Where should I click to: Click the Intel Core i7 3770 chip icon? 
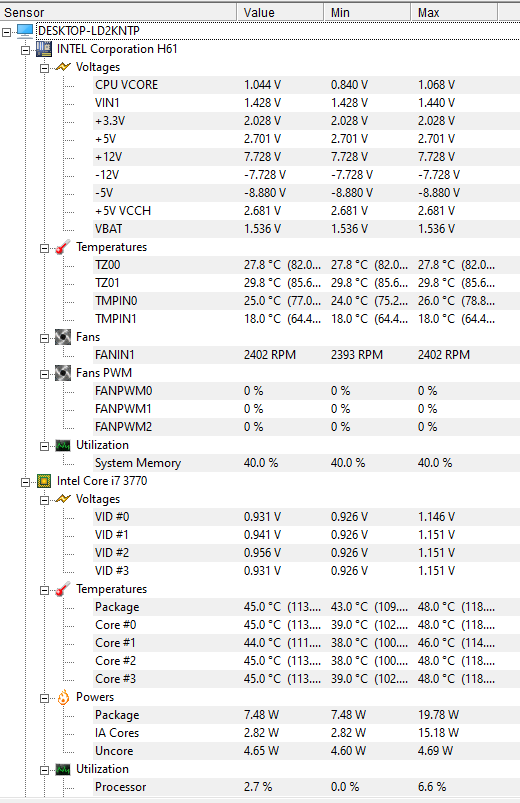click(x=44, y=481)
